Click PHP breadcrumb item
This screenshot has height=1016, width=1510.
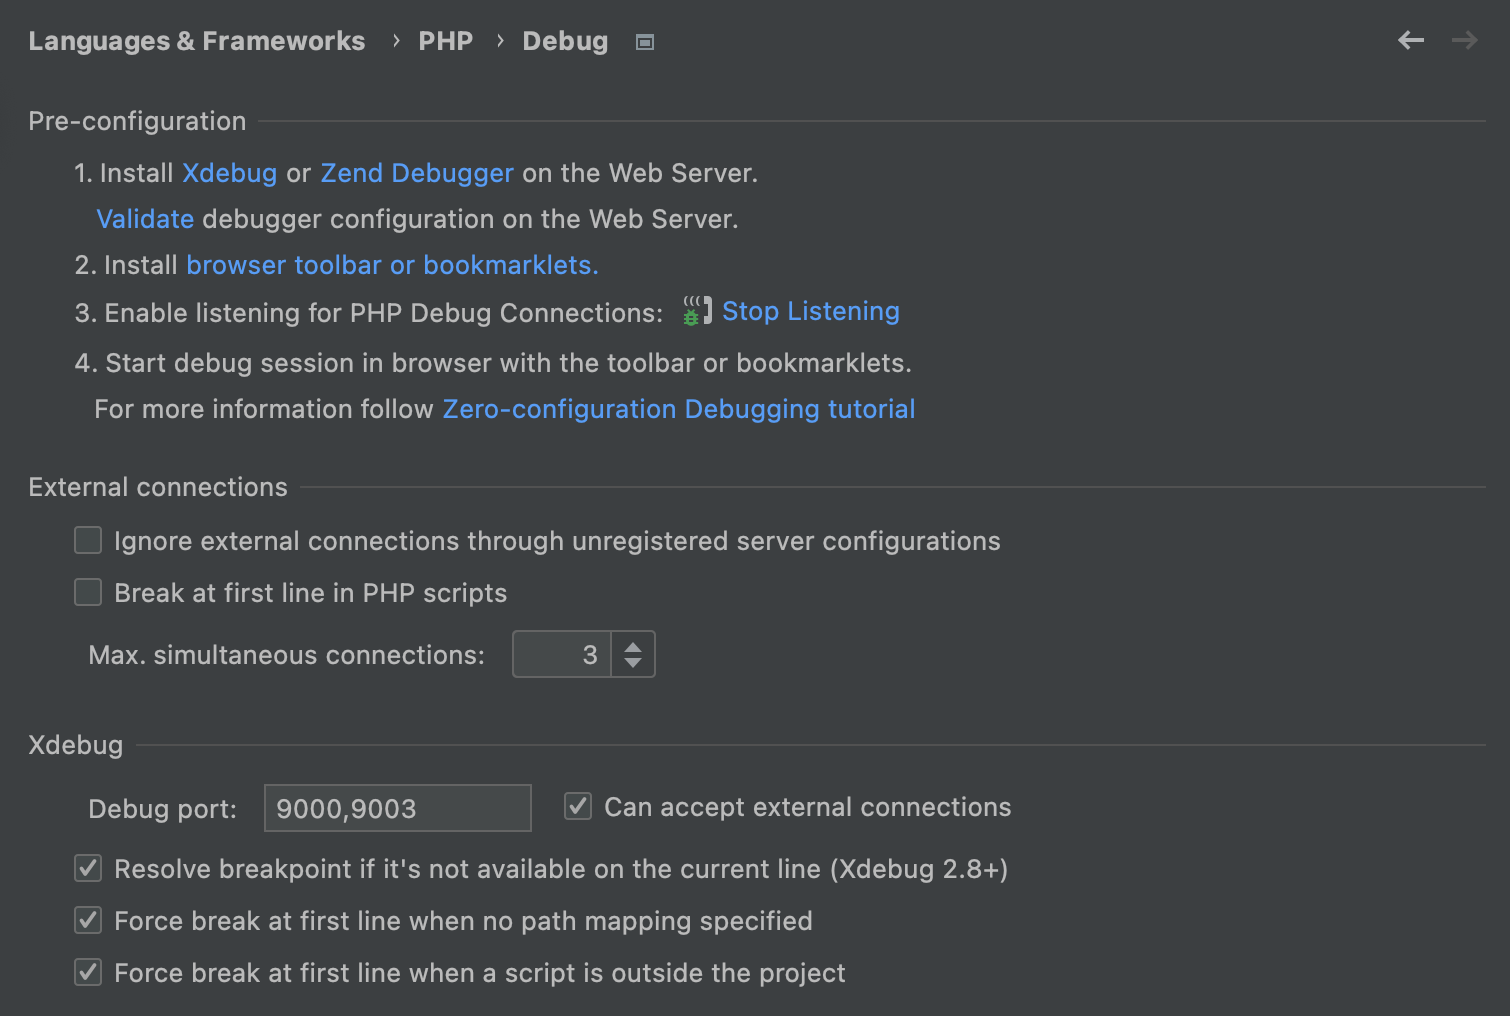445,41
